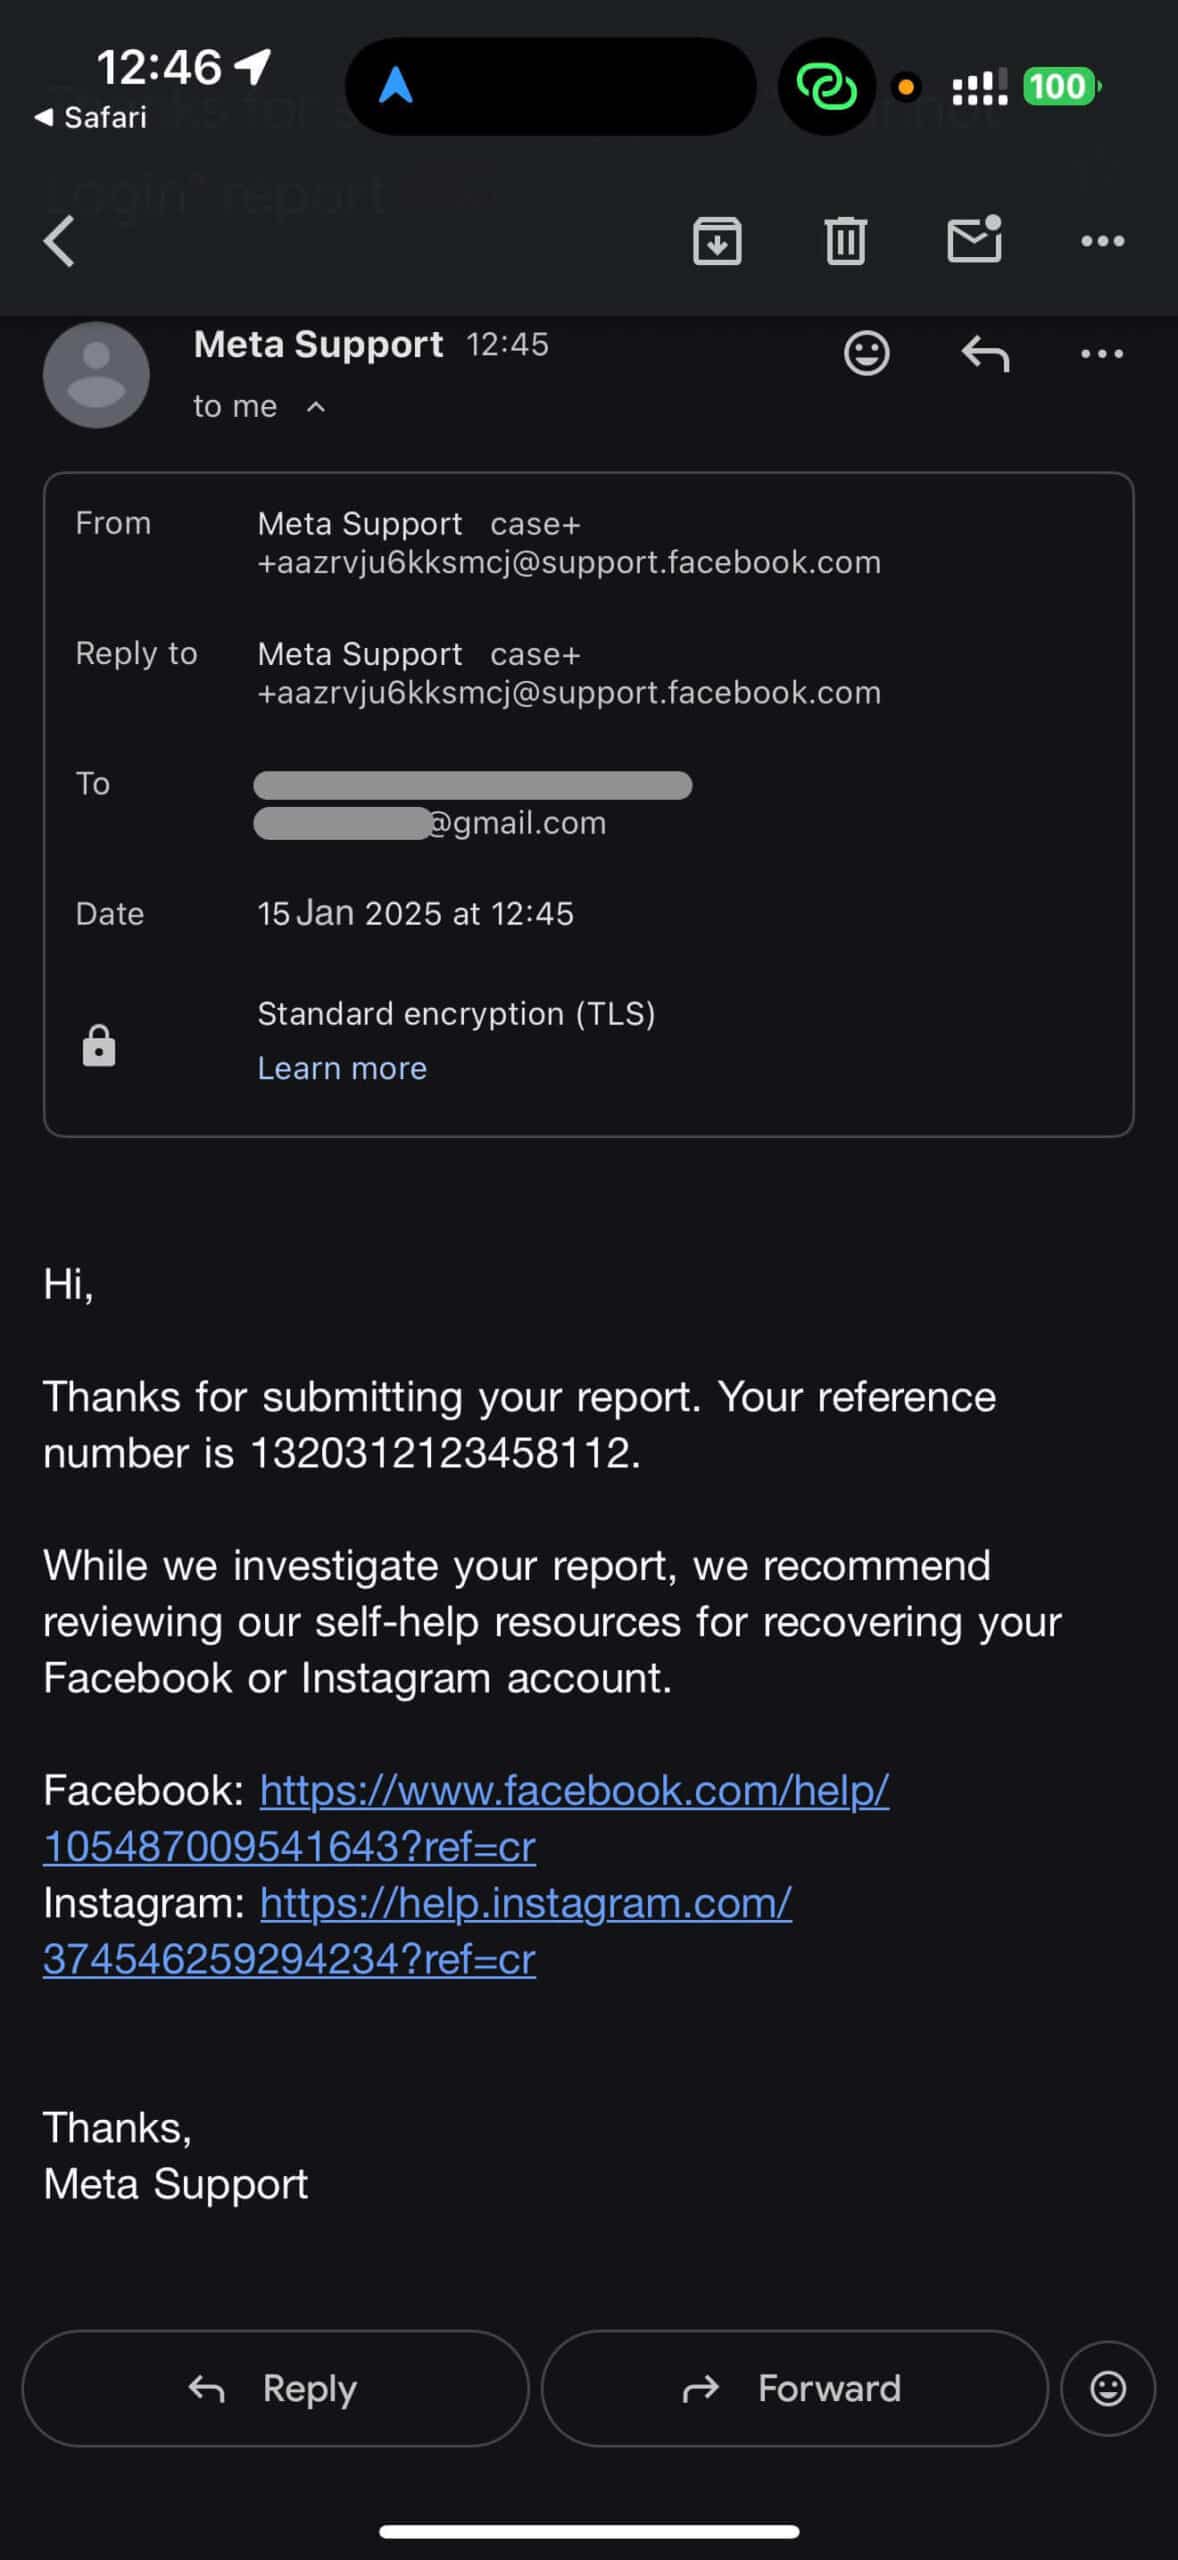Viewport: 1178px width, 2560px height.
Task: Tap the bottom emoji reaction button
Action: pyautogui.click(x=1107, y=2388)
